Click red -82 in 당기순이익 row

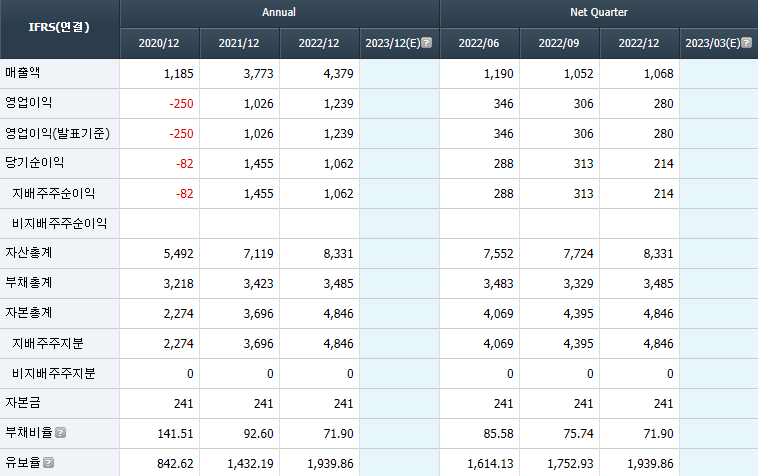point(184,163)
